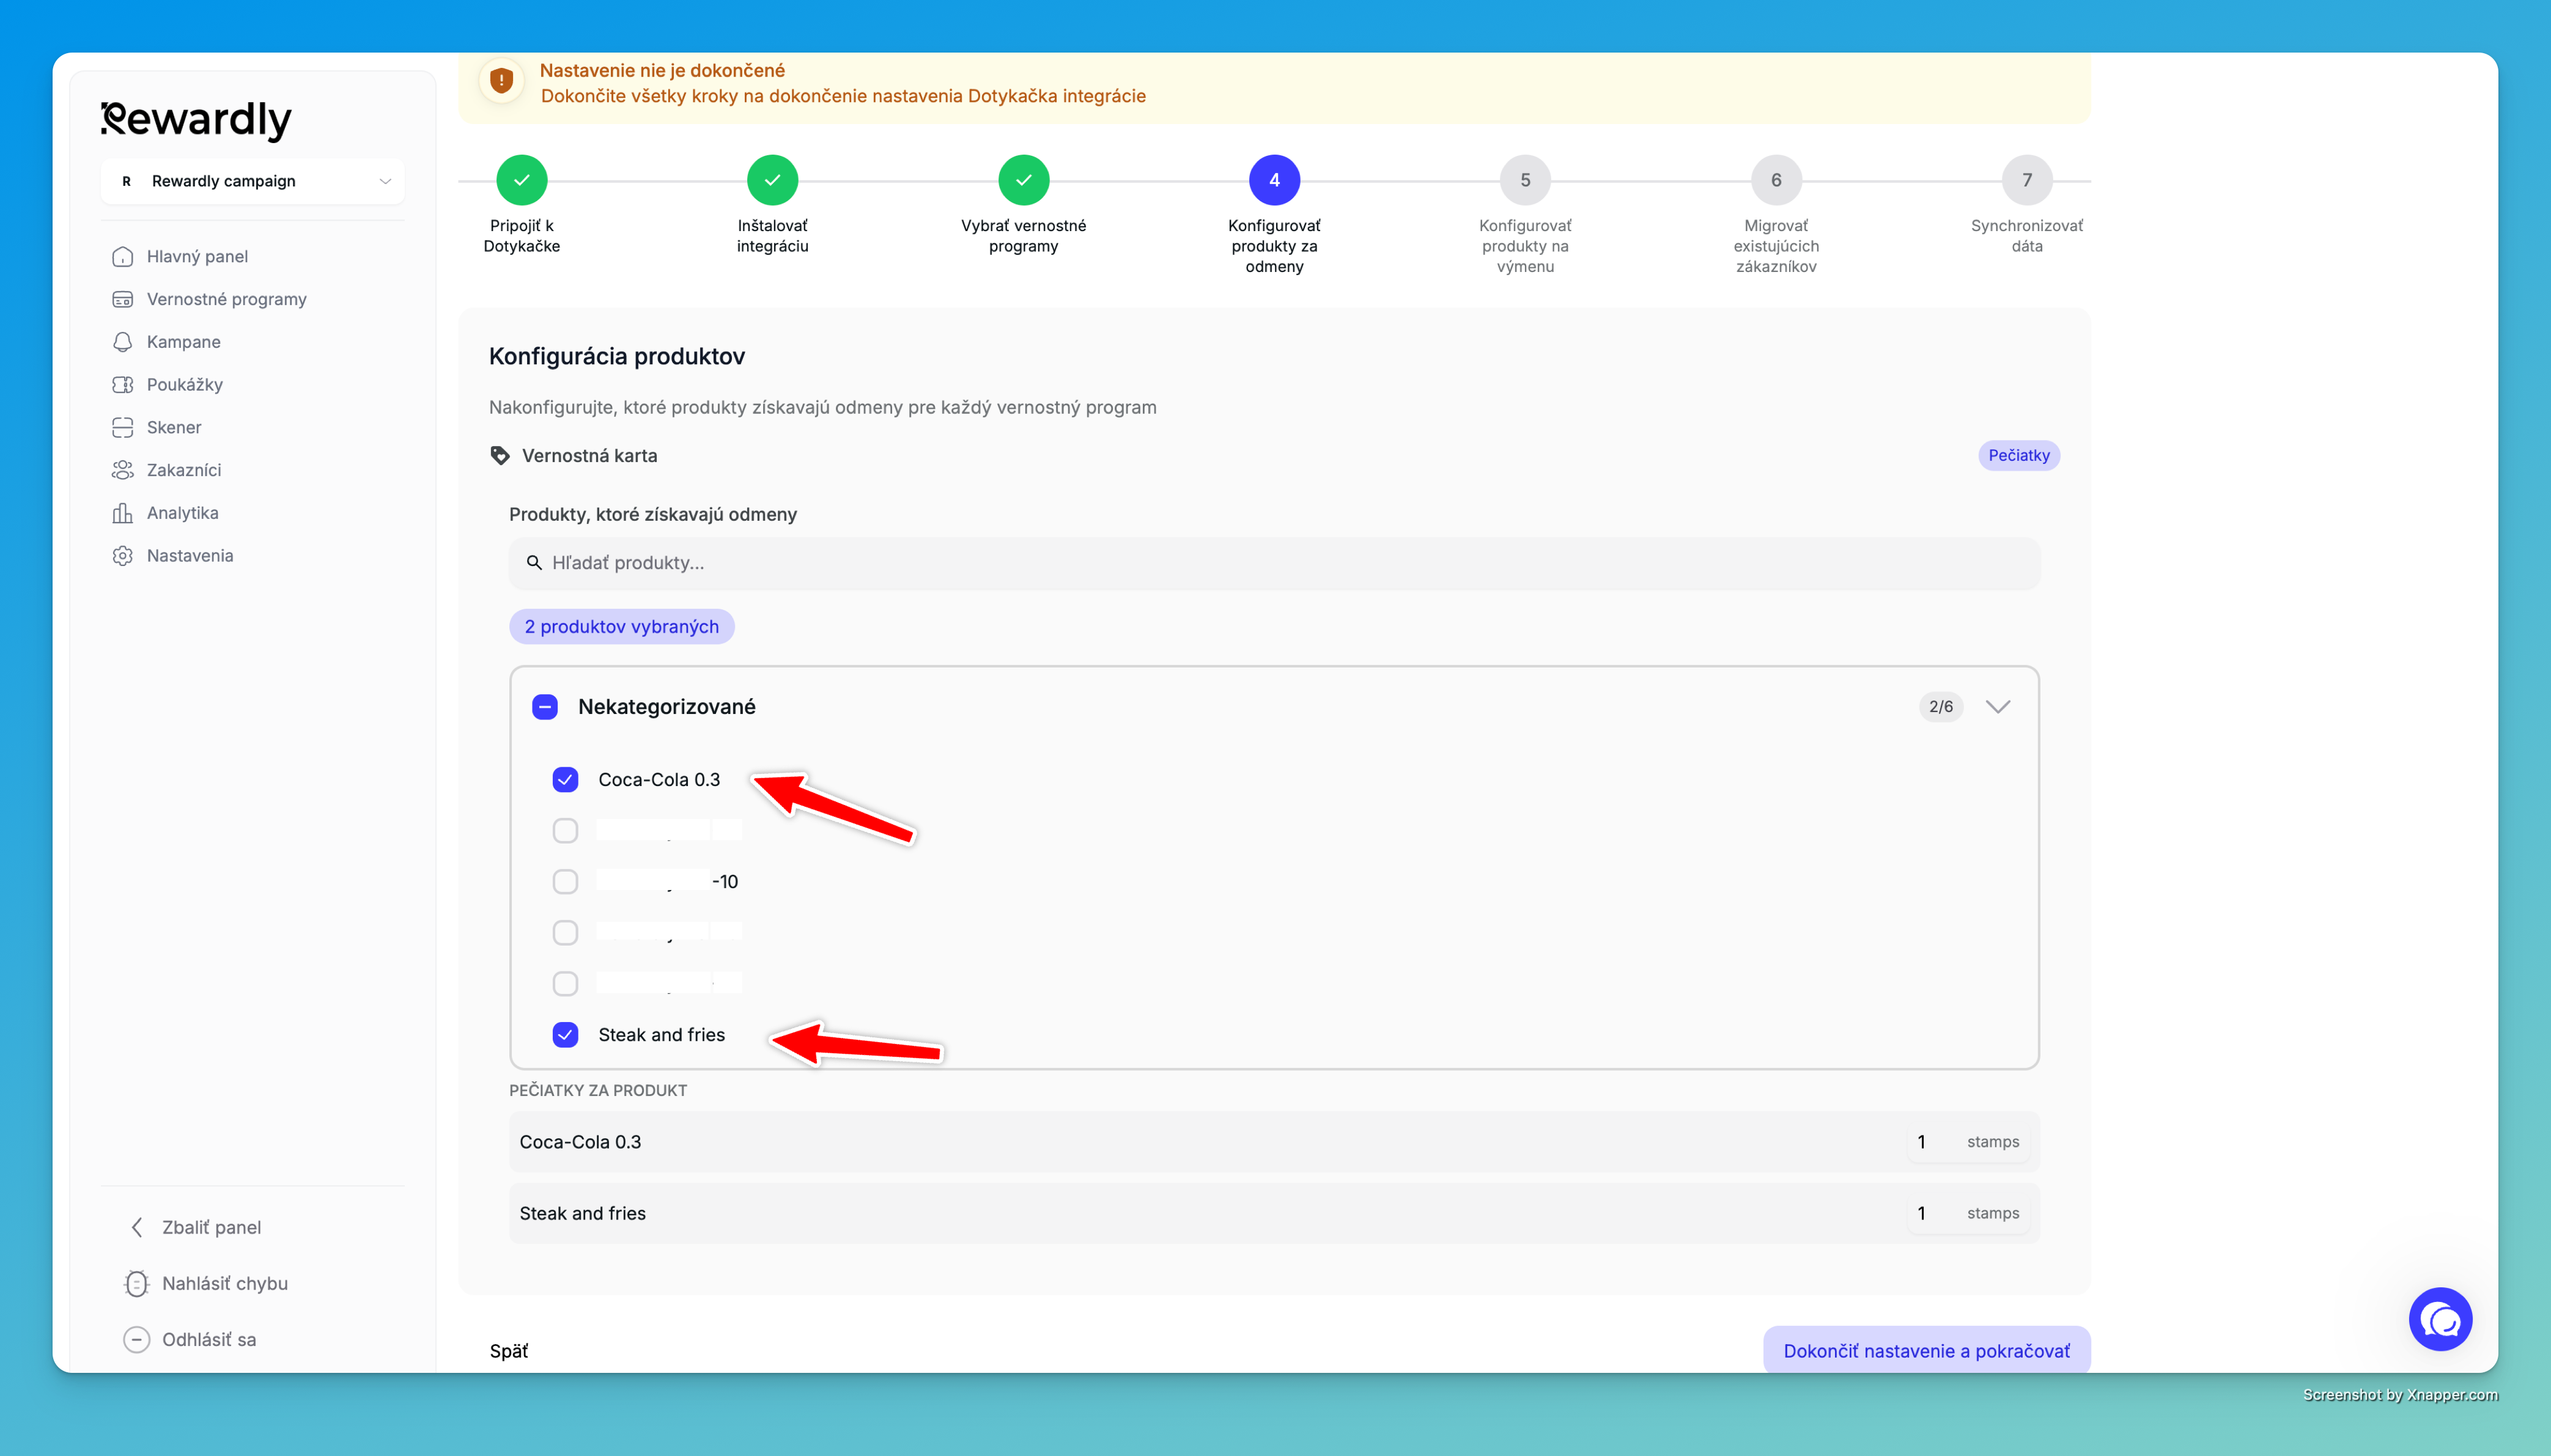The height and width of the screenshot is (1456, 2551).
Task: Click completed step Pripojiť k Dotykačke circle
Action: pos(522,180)
